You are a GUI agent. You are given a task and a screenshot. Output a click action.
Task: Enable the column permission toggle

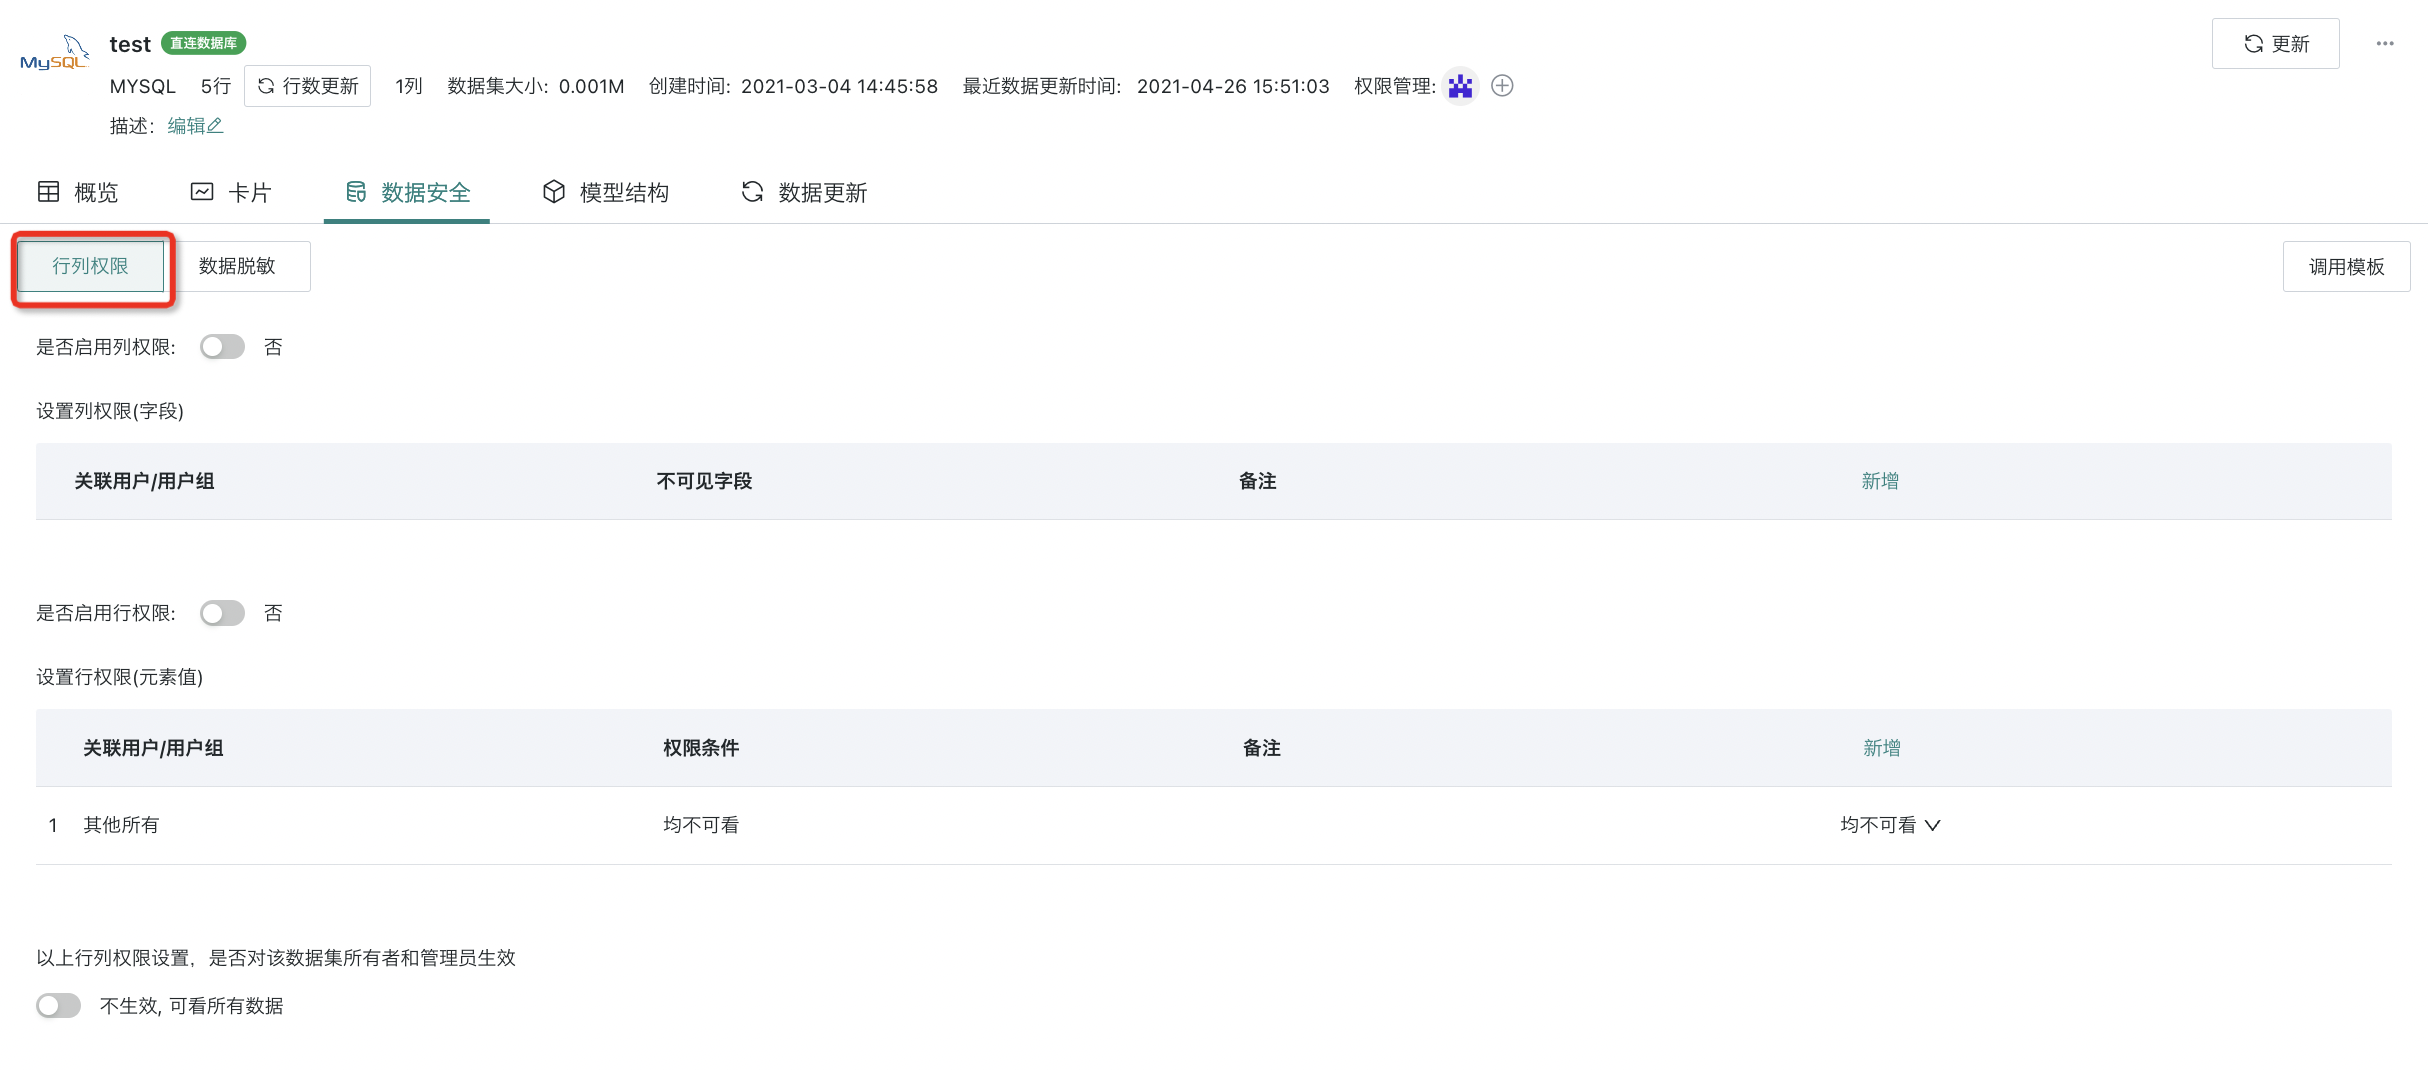pos(222,347)
